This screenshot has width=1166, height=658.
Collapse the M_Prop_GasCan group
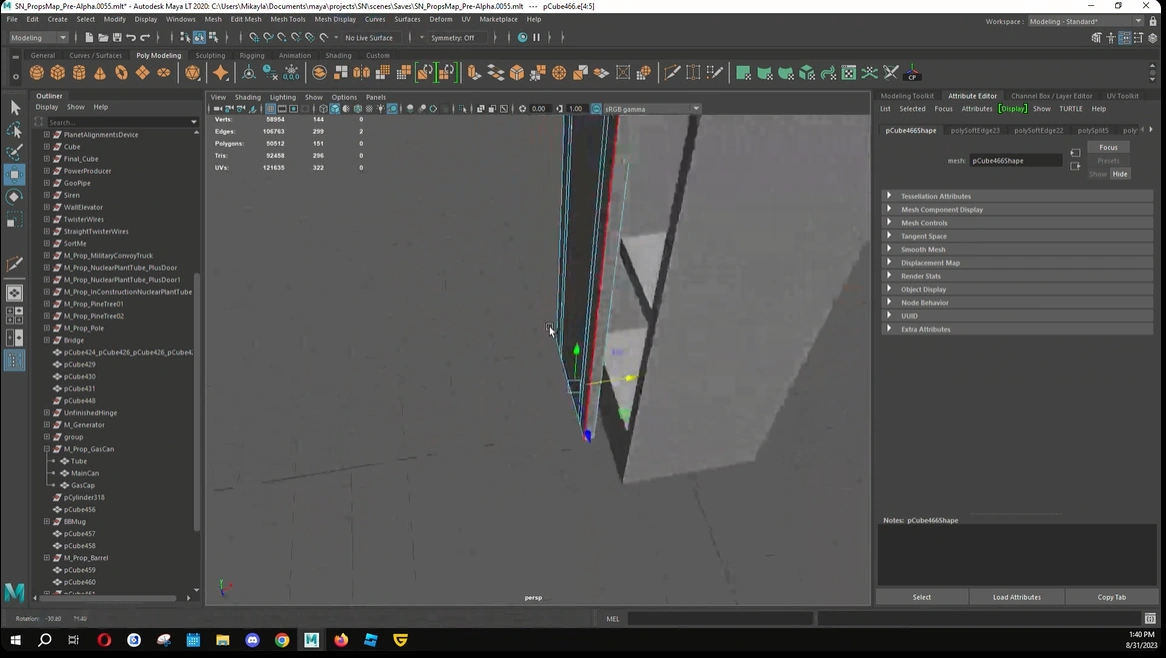click(46, 449)
